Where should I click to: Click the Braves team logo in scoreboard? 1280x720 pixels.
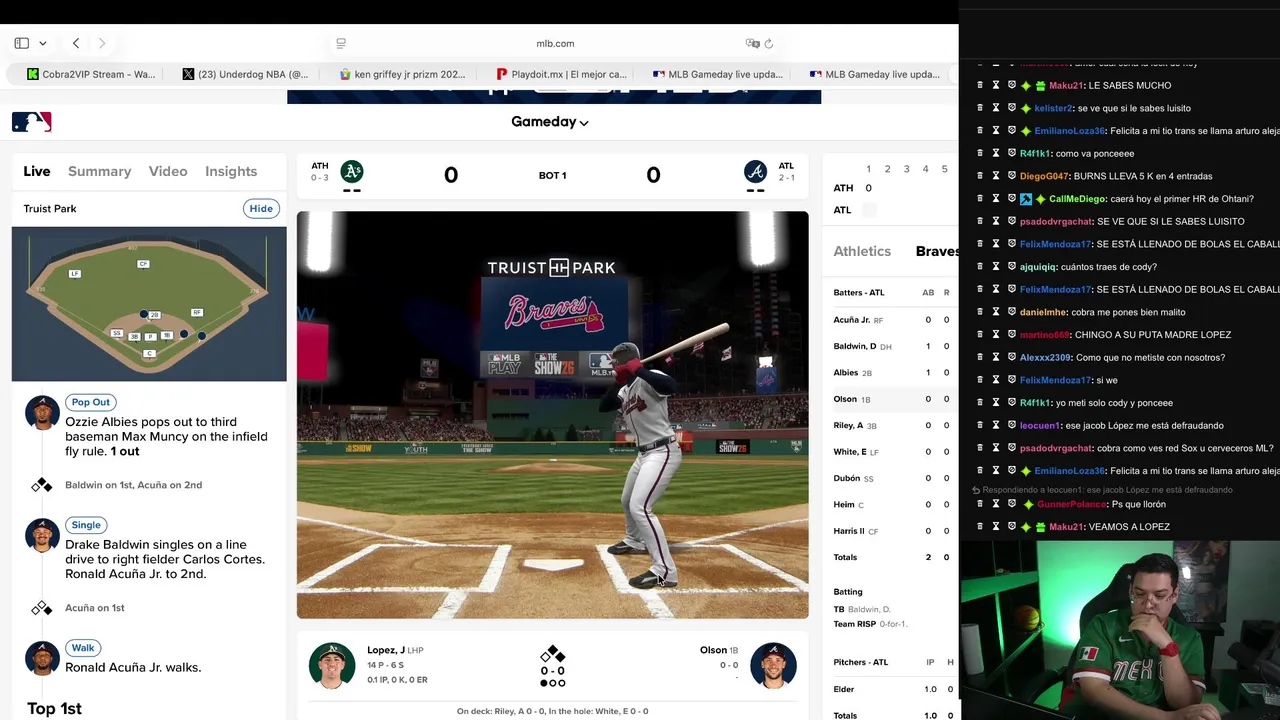tap(755, 171)
